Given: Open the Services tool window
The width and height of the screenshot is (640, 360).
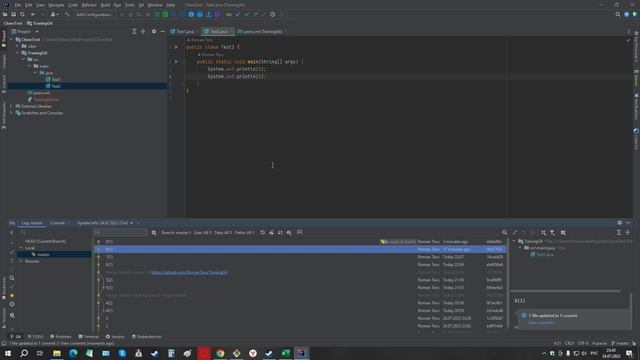Looking at the screenshot, I should point(115,337).
